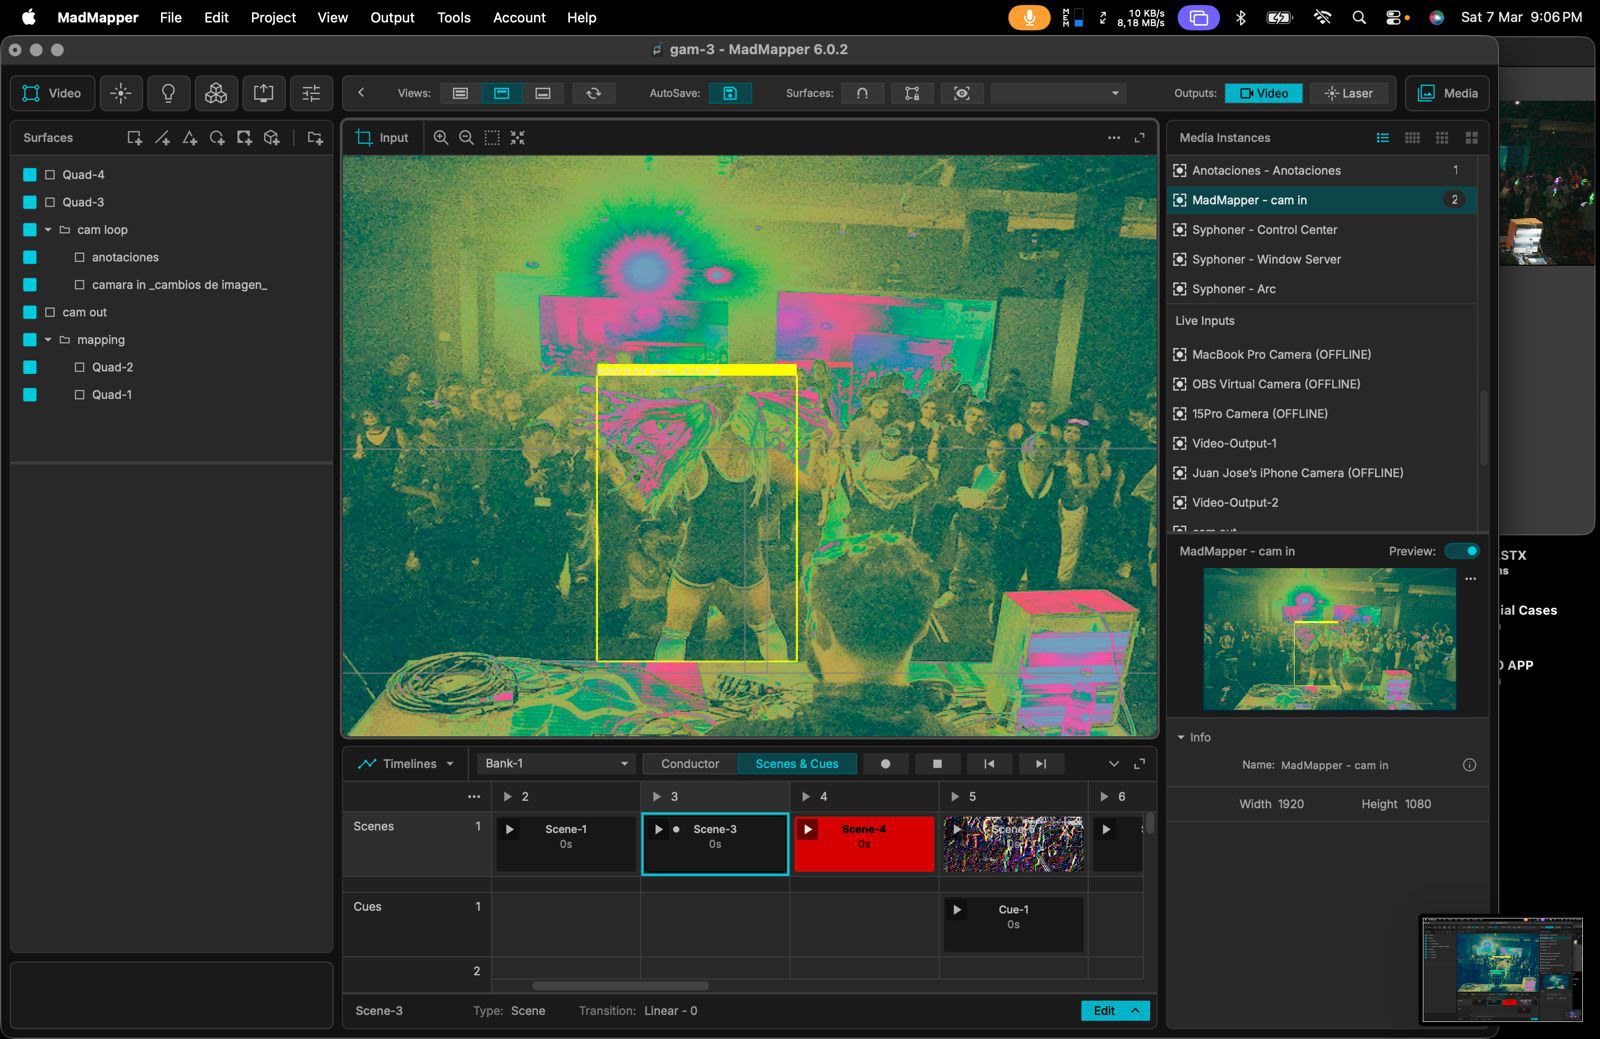Open the master settings sliders icon
1600x1039 pixels.
[311, 93]
